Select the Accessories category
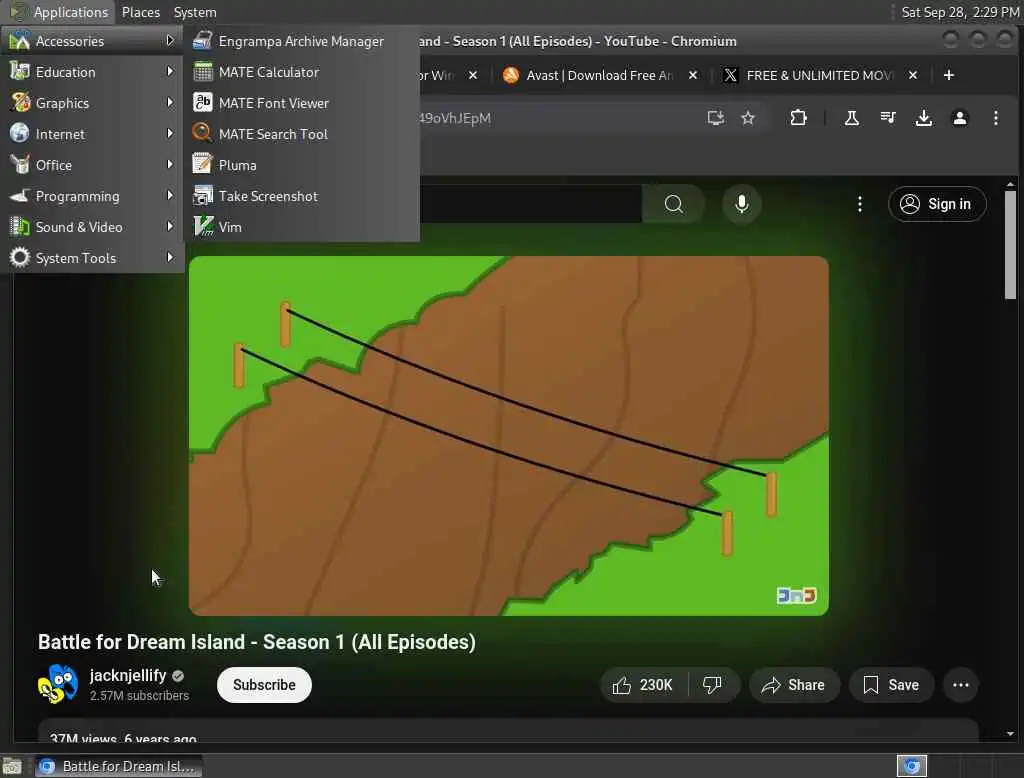This screenshot has width=1024, height=778. click(92, 41)
